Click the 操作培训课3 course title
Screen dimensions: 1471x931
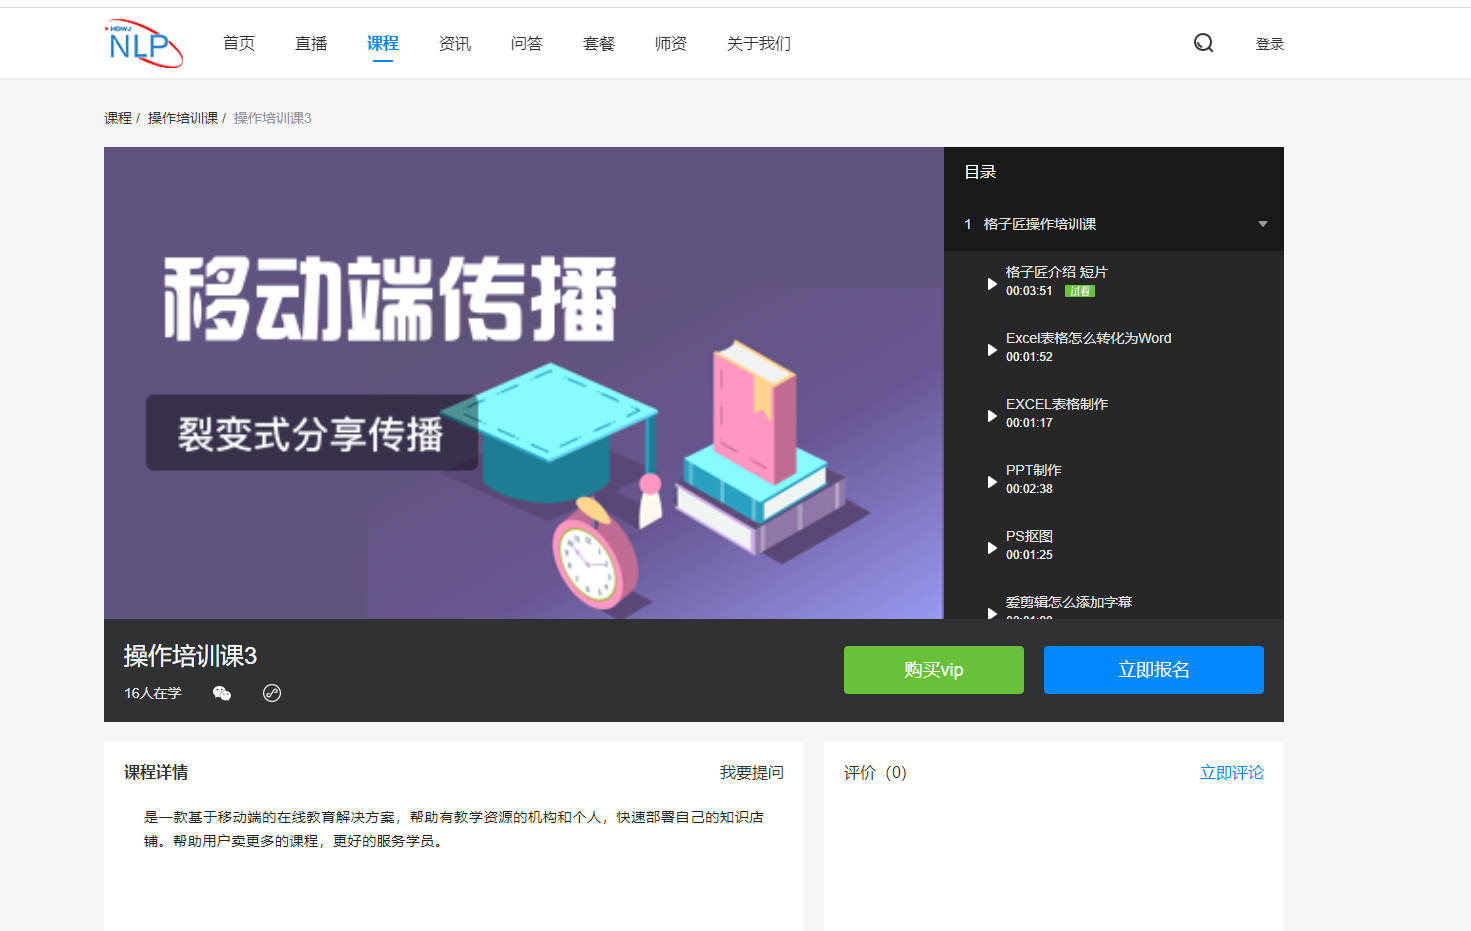tap(190, 655)
